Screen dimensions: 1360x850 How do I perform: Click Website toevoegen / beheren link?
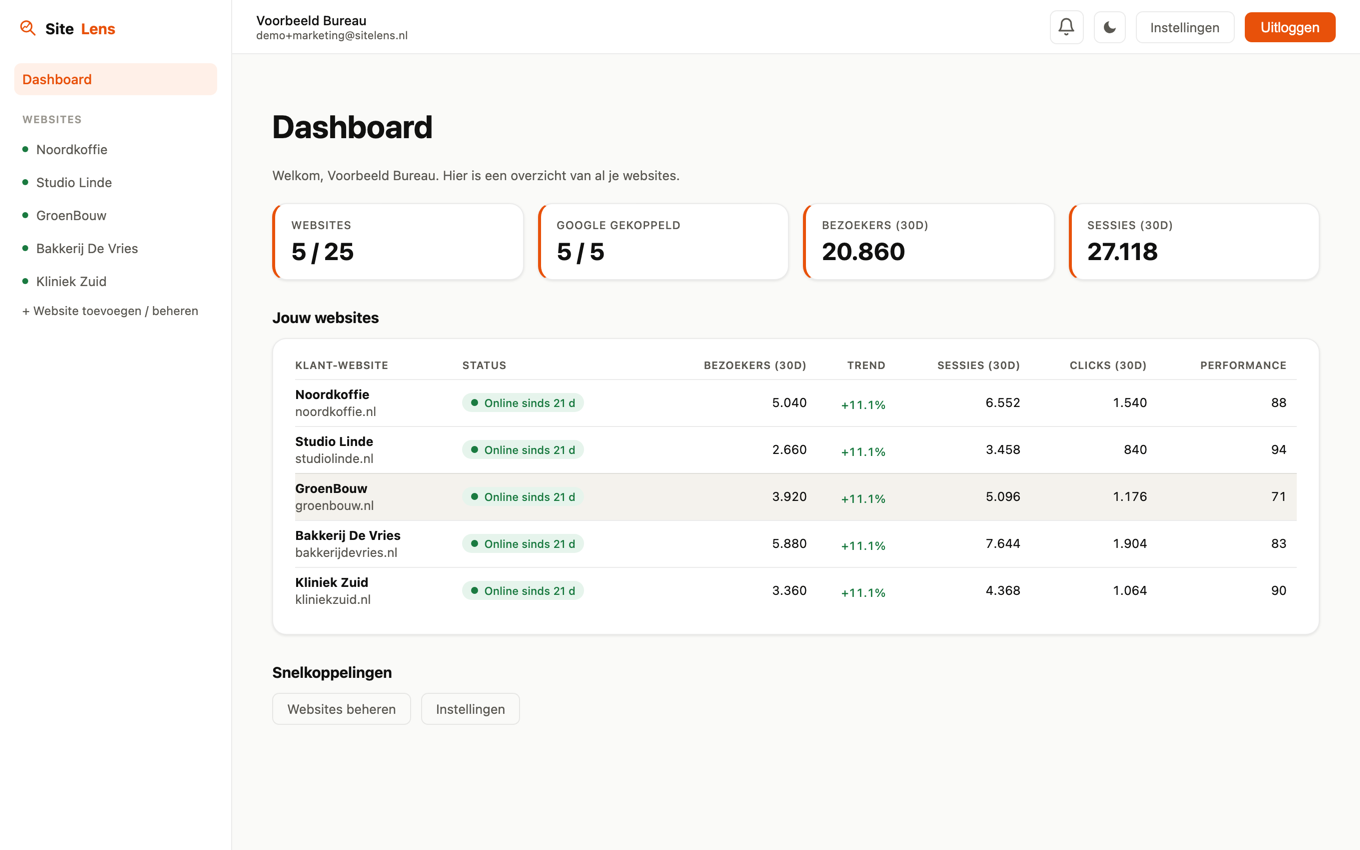(x=110, y=311)
